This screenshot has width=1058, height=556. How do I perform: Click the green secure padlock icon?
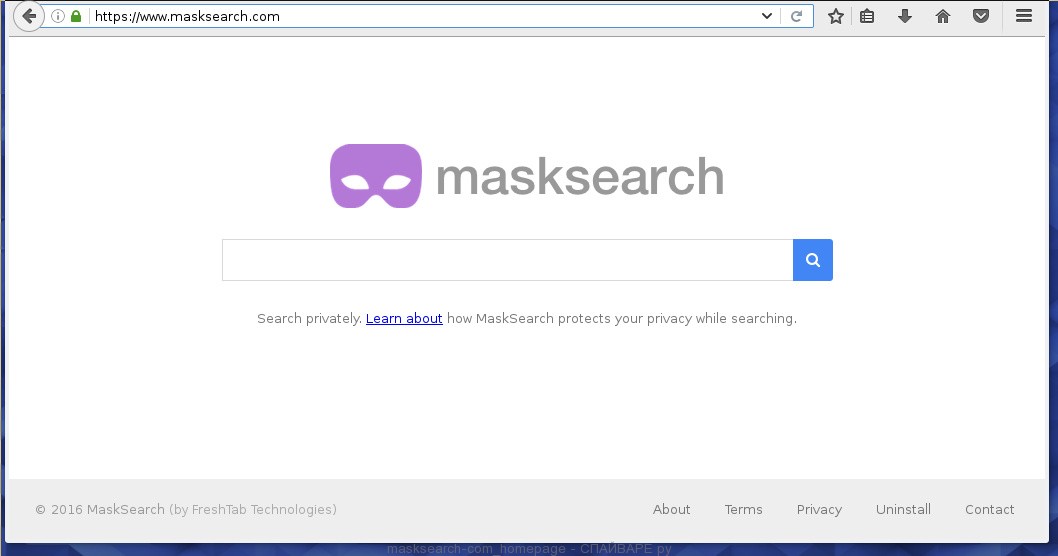tap(76, 16)
